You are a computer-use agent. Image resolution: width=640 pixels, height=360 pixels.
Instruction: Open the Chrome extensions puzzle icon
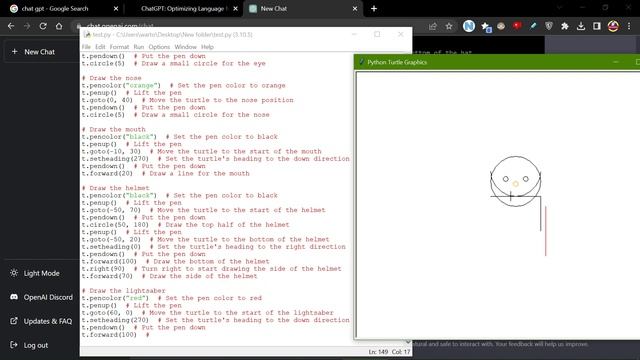coord(565,26)
